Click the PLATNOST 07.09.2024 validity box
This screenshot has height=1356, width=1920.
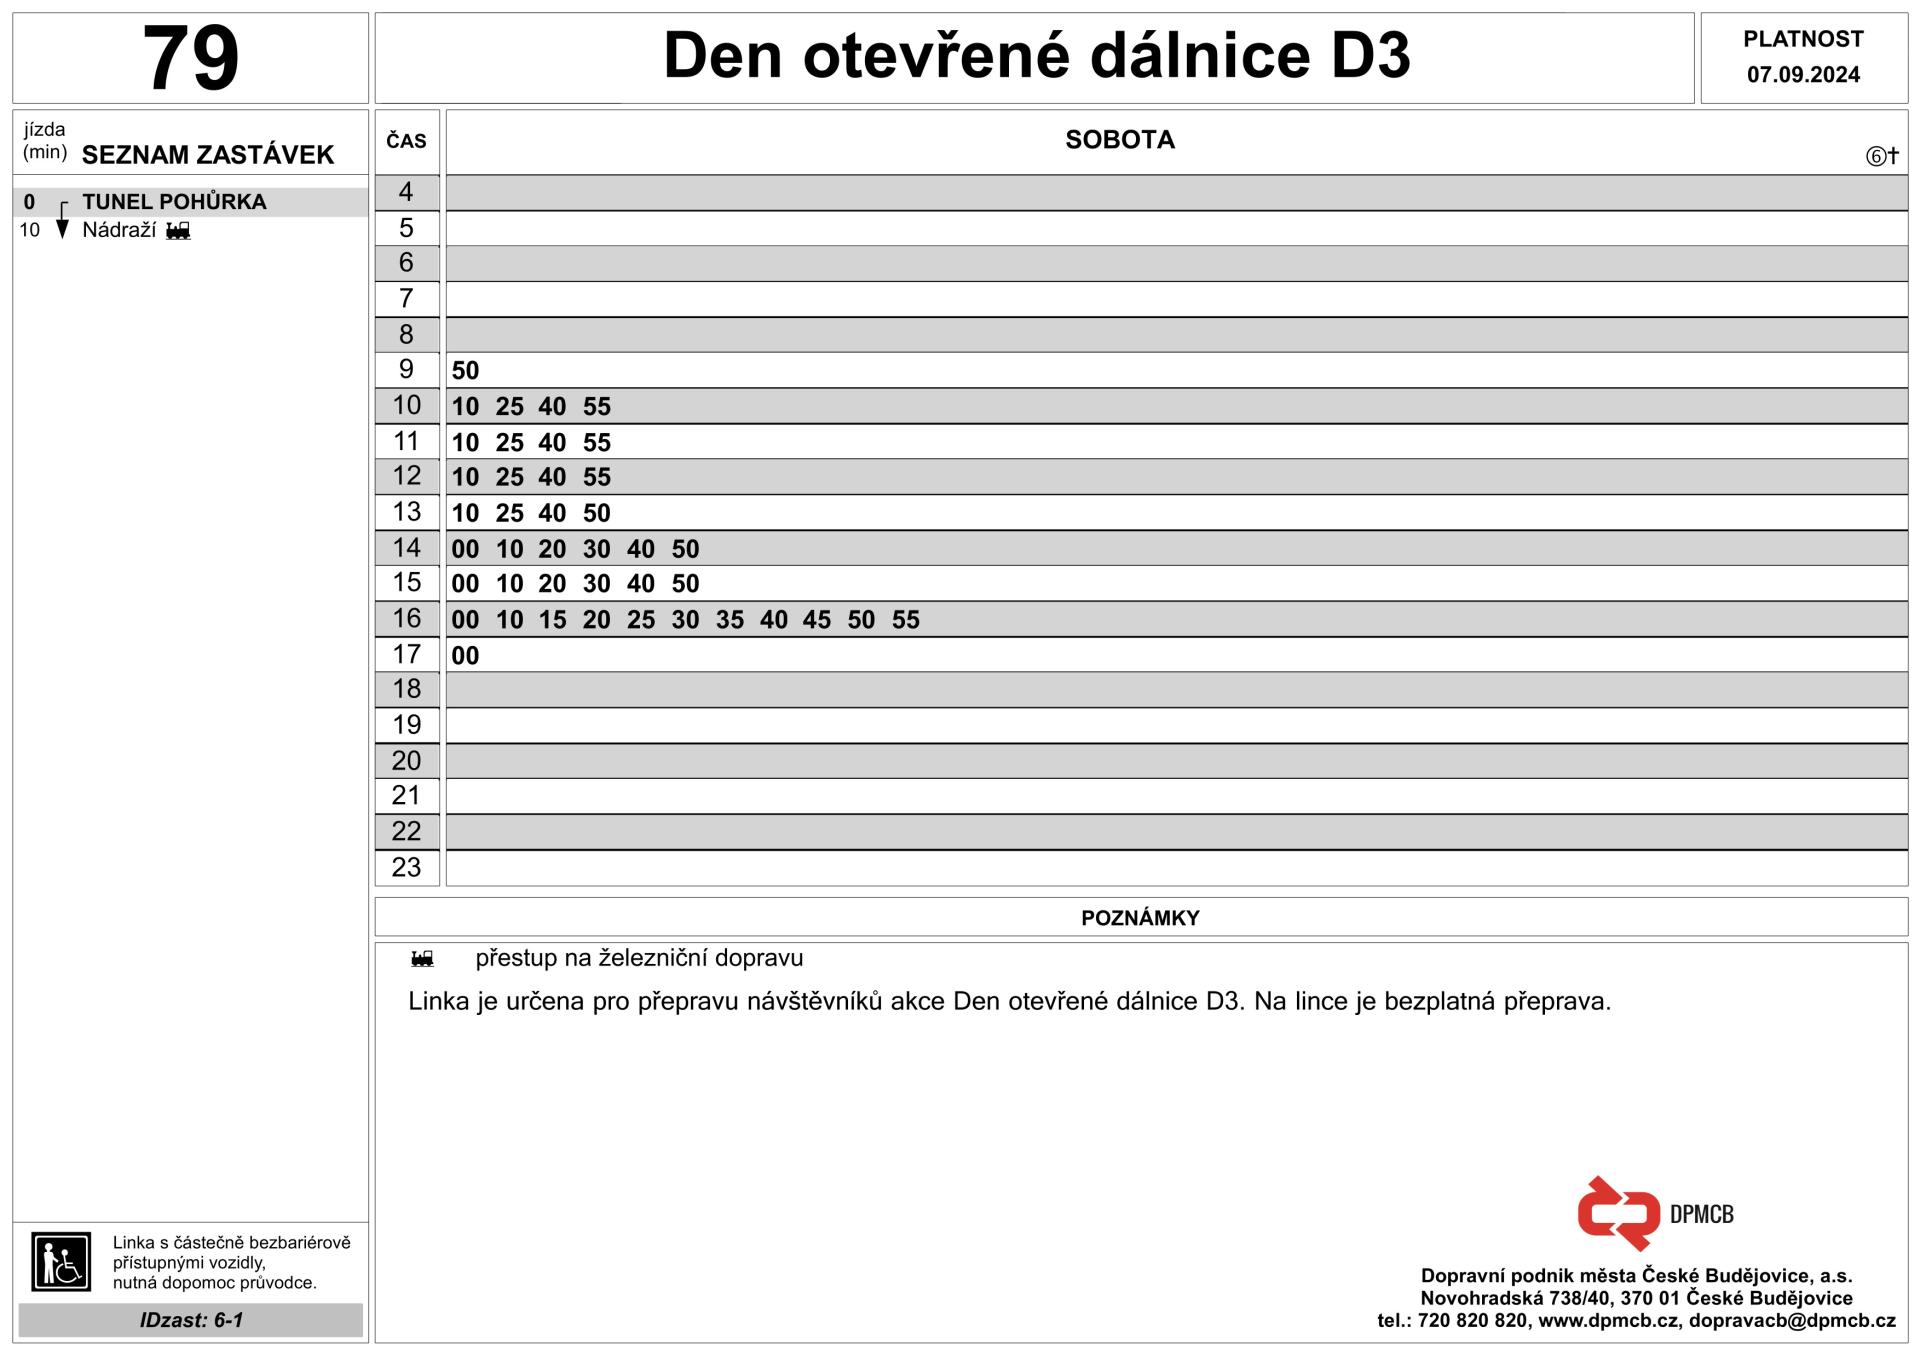click(1803, 57)
